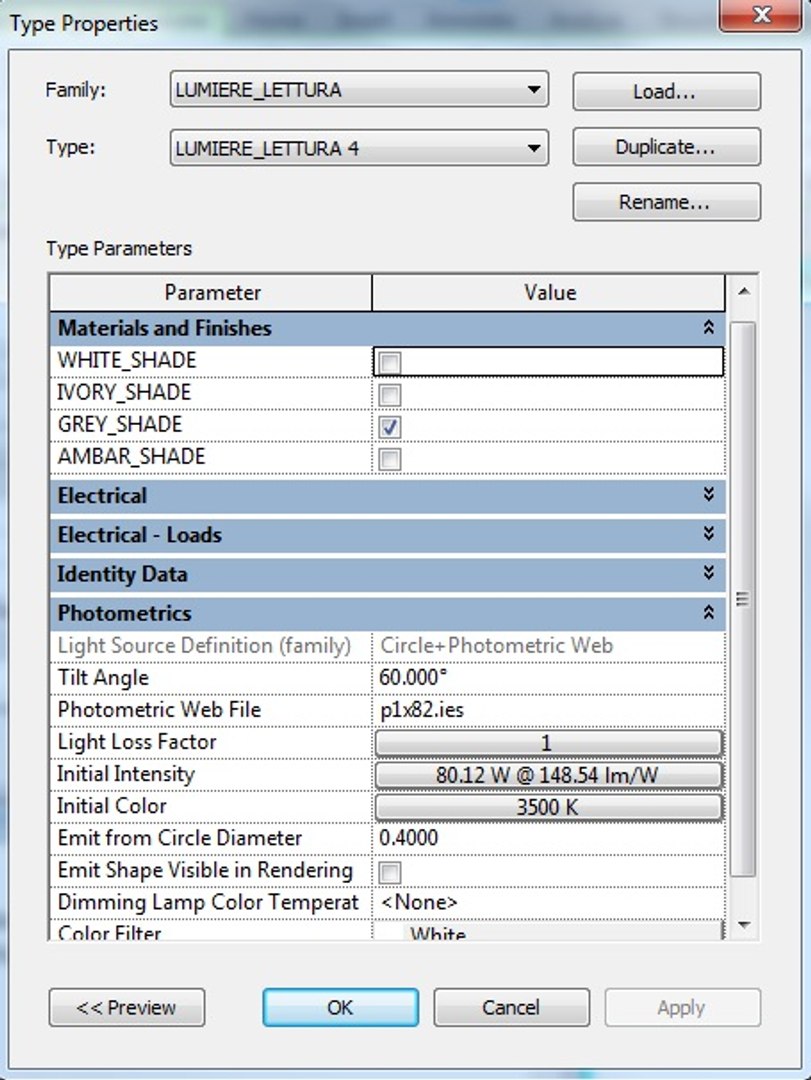Close the Type Properties dialog
Image resolution: width=811 pixels, height=1080 pixels.
click(x=762, y=16)
